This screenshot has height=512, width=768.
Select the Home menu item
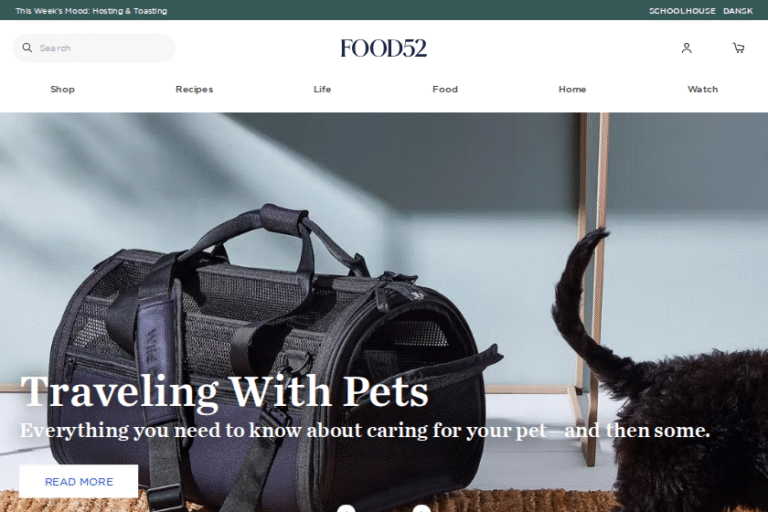pos(572,89)
